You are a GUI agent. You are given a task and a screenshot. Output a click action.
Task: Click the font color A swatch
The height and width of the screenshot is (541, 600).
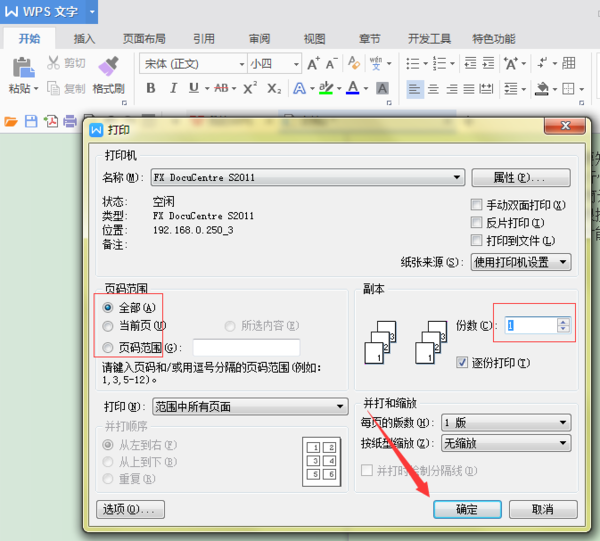pos(352,88)
